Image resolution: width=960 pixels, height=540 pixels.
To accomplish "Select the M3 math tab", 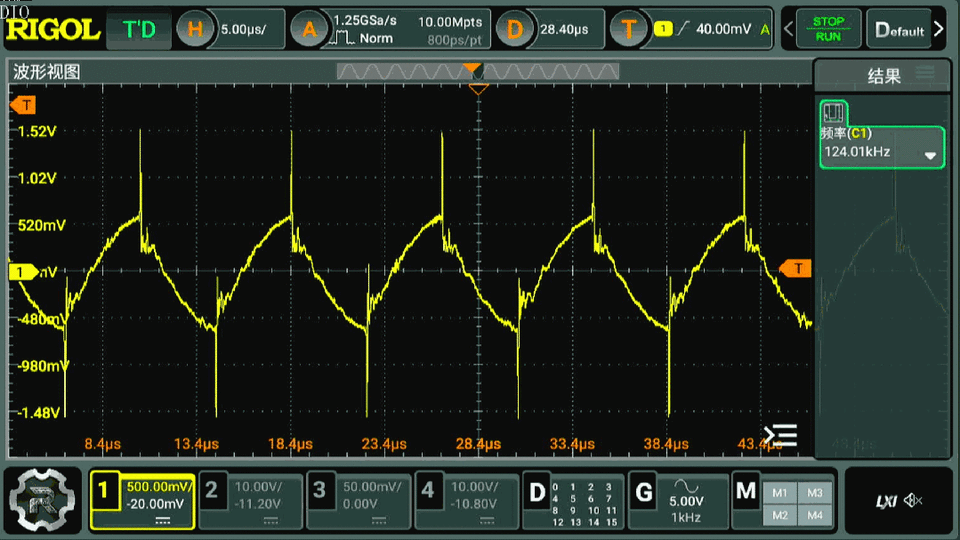I will click(815, 493).
